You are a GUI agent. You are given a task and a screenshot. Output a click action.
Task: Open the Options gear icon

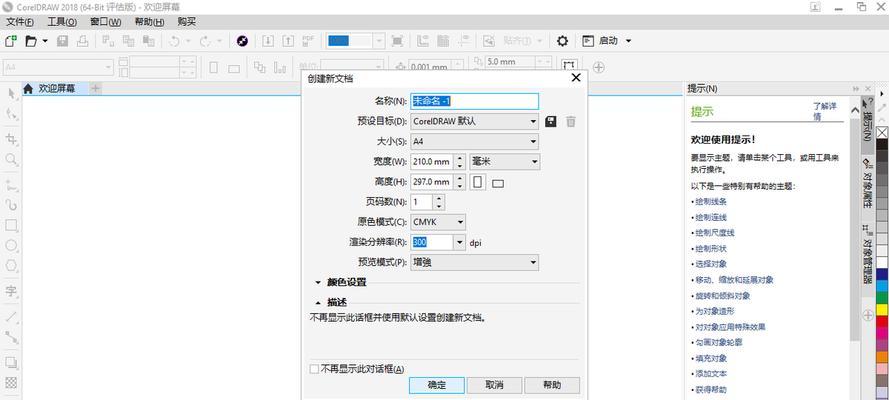point(562,41)
